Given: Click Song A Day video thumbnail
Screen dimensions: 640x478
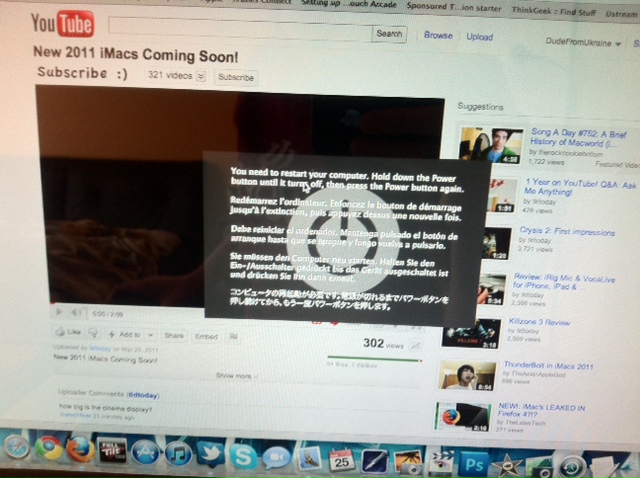Looking at the screenshot, I should 491,146.
